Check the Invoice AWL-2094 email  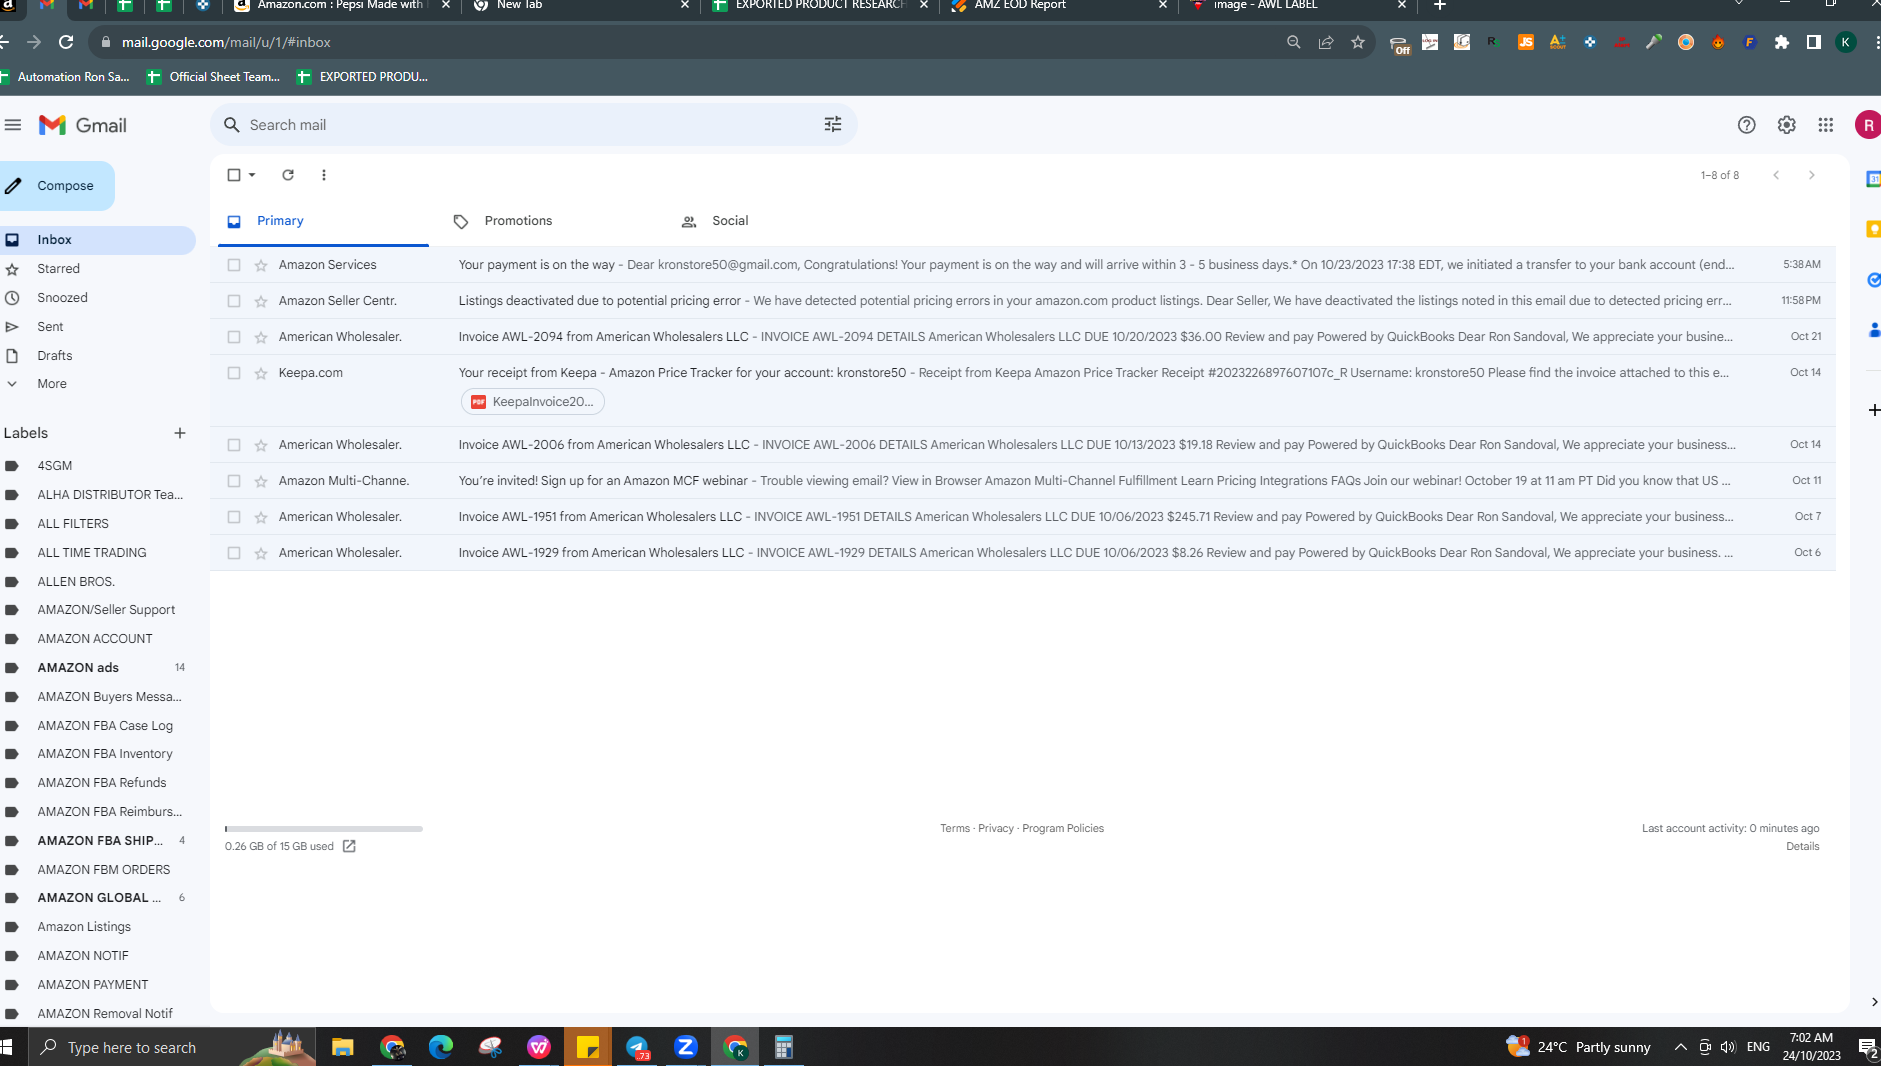point(234,337)
